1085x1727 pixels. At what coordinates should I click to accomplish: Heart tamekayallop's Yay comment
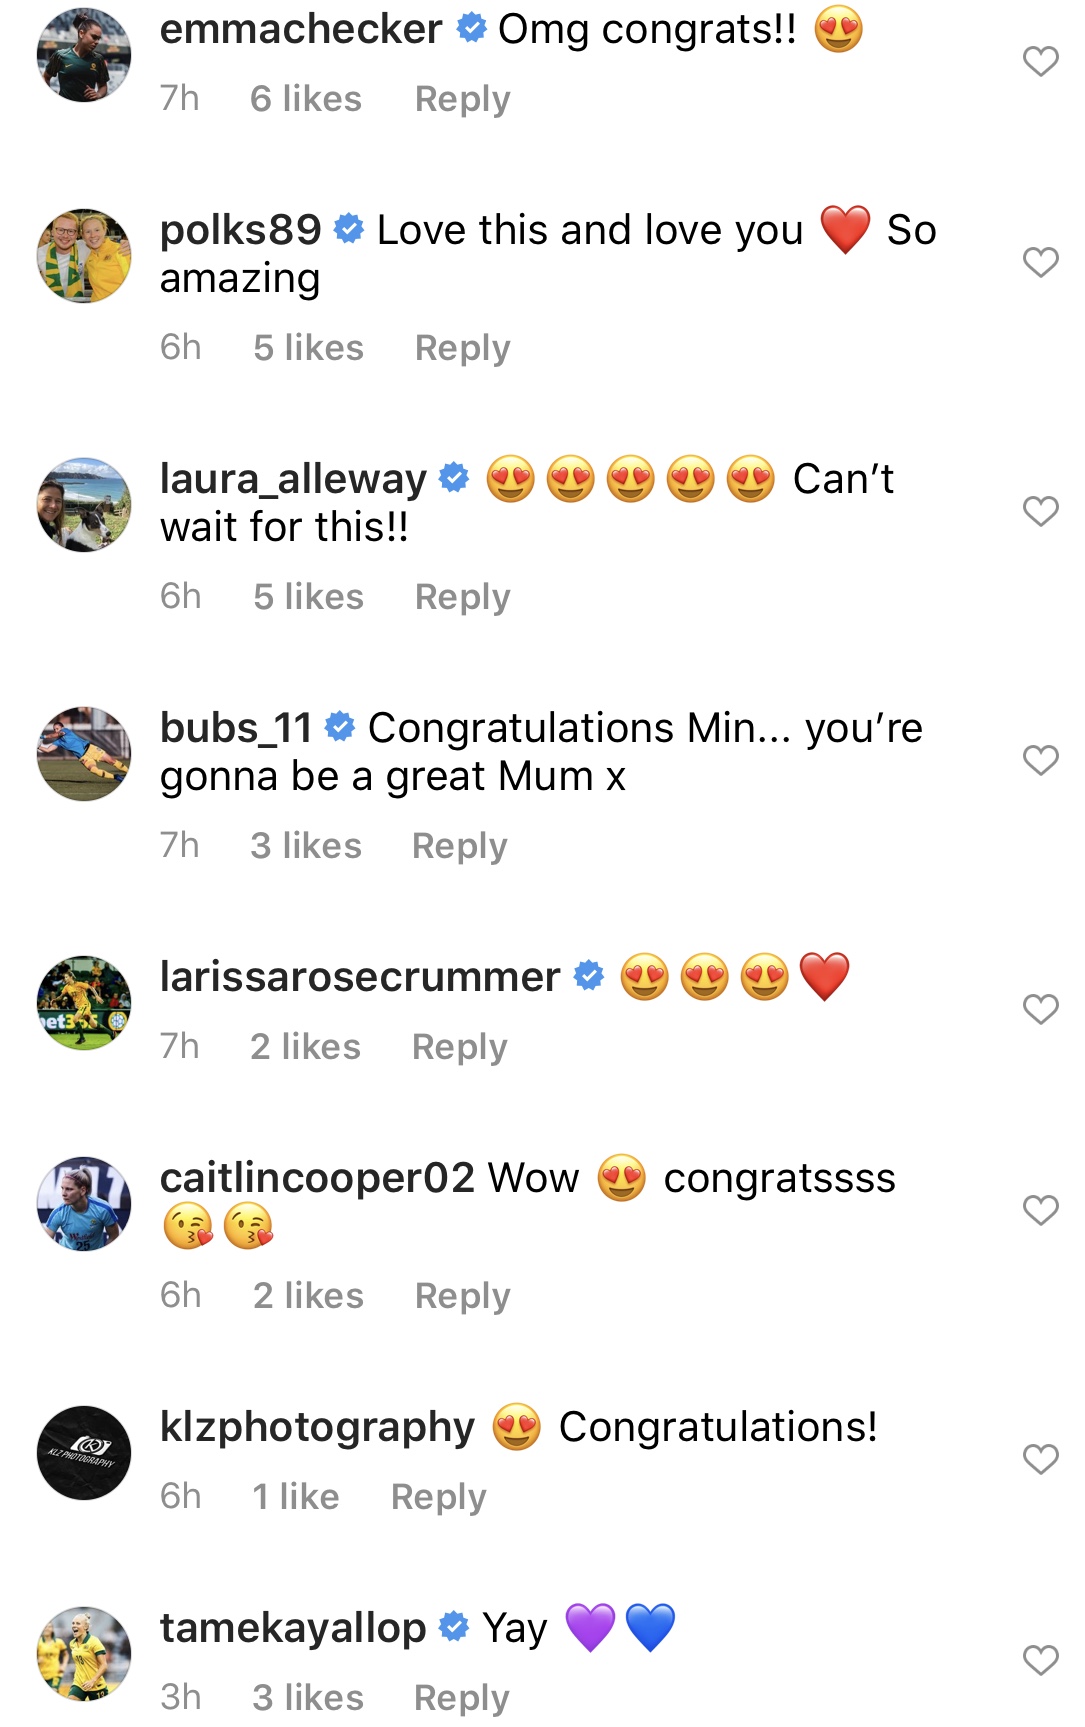tap(1040, 1660)
